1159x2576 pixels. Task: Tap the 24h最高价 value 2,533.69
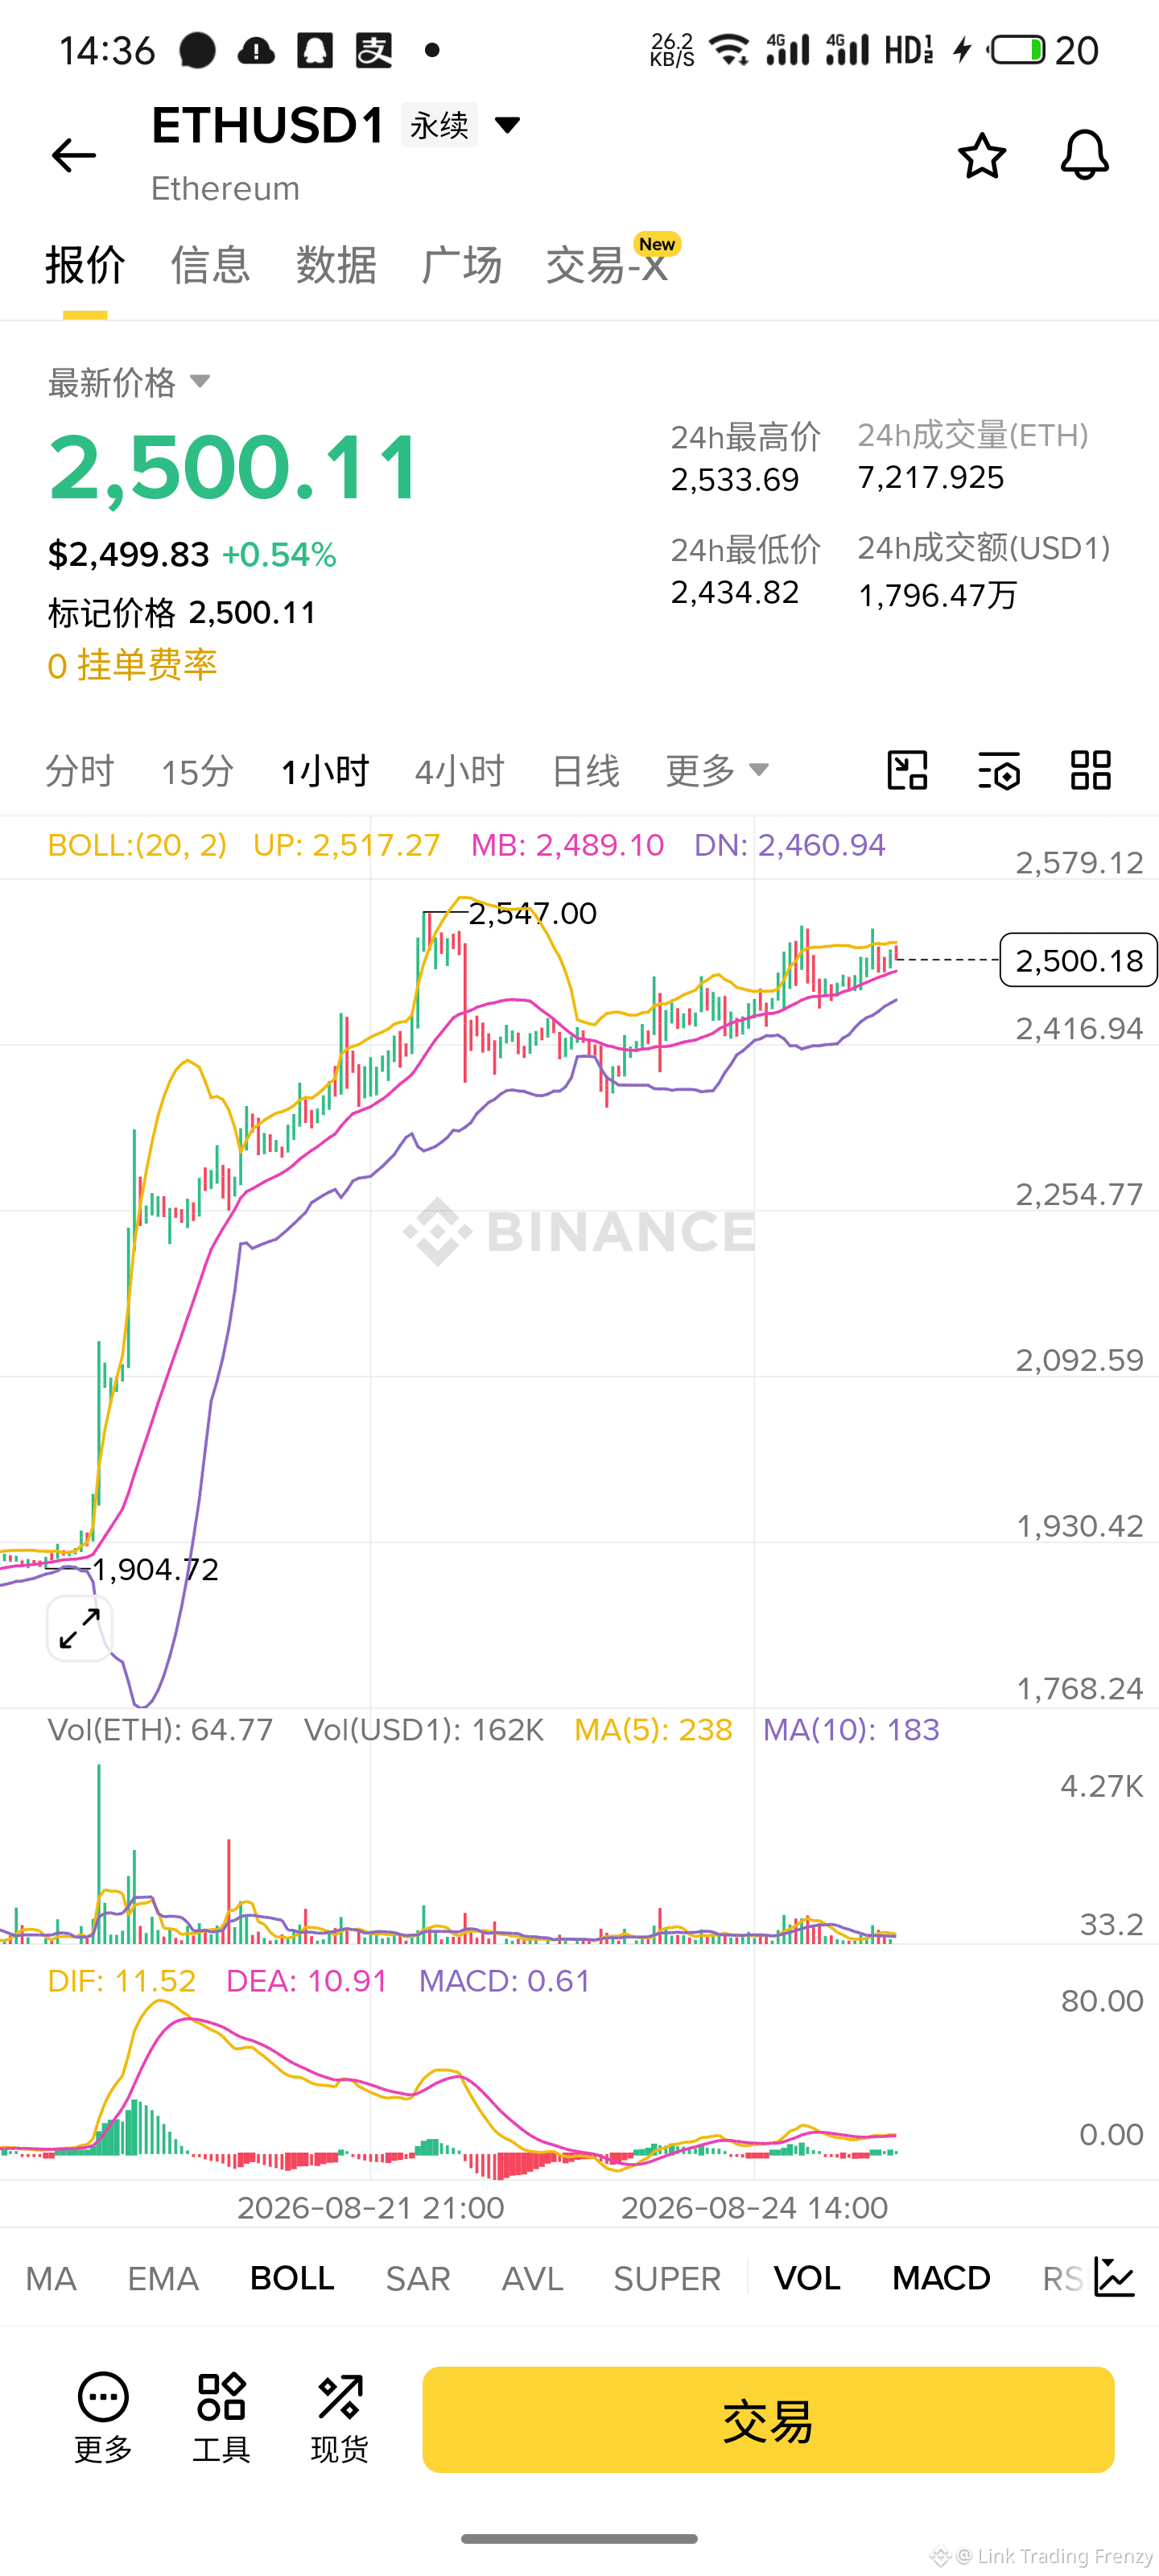(735, 480)
